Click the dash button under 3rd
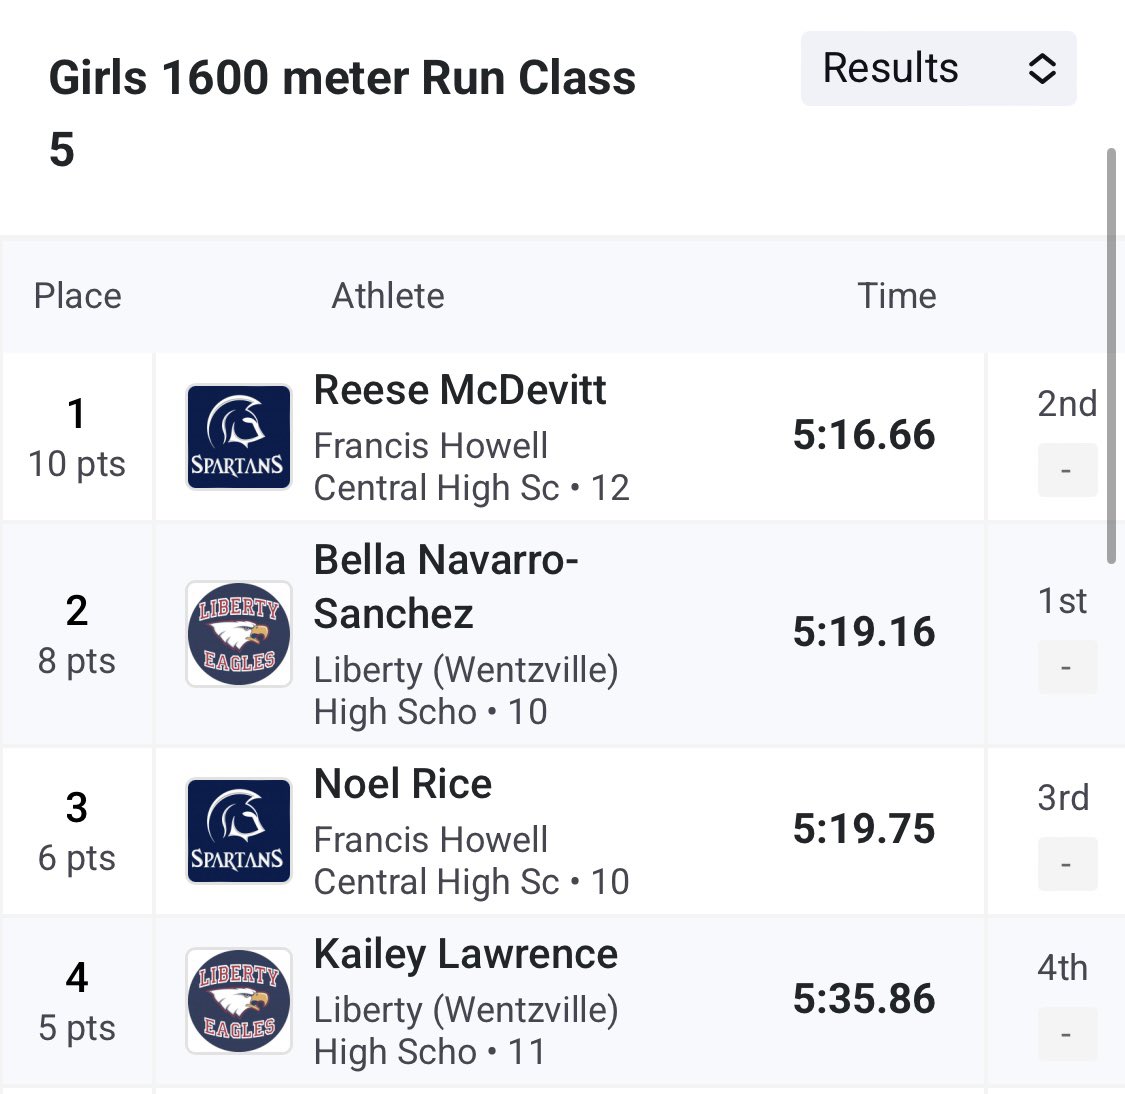 point(1066,864)
